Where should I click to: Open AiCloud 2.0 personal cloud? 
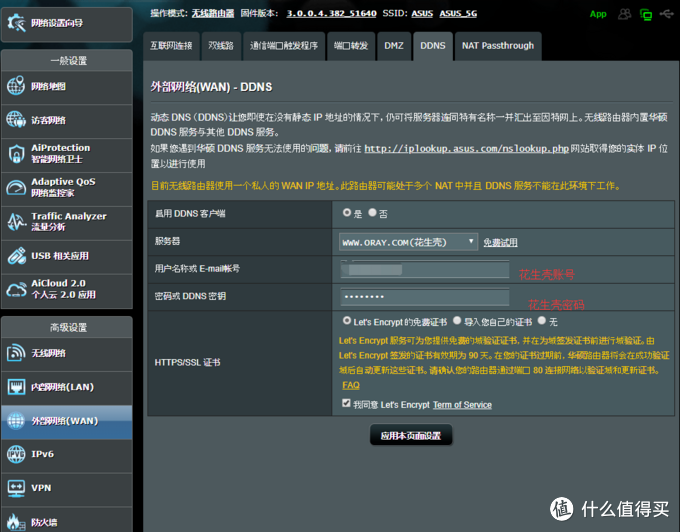66,289
